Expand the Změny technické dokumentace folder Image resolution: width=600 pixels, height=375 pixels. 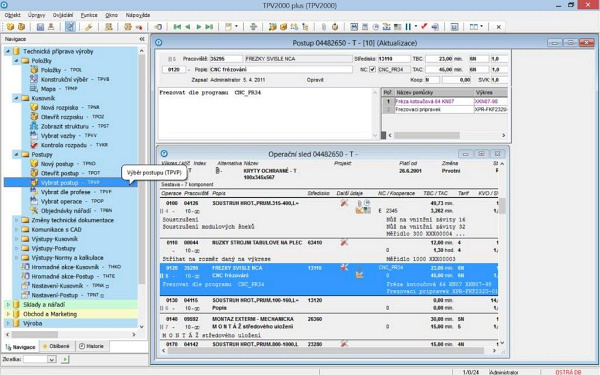[x=16, y=220]
